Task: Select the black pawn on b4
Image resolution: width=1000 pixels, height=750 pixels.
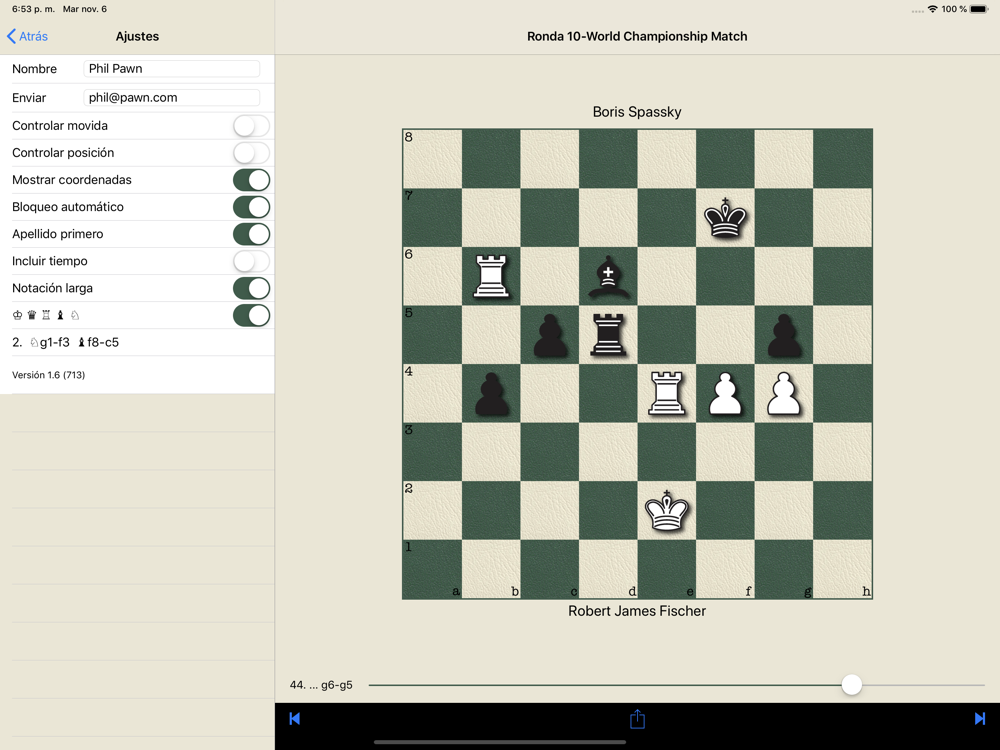Action: click(491, 394)
